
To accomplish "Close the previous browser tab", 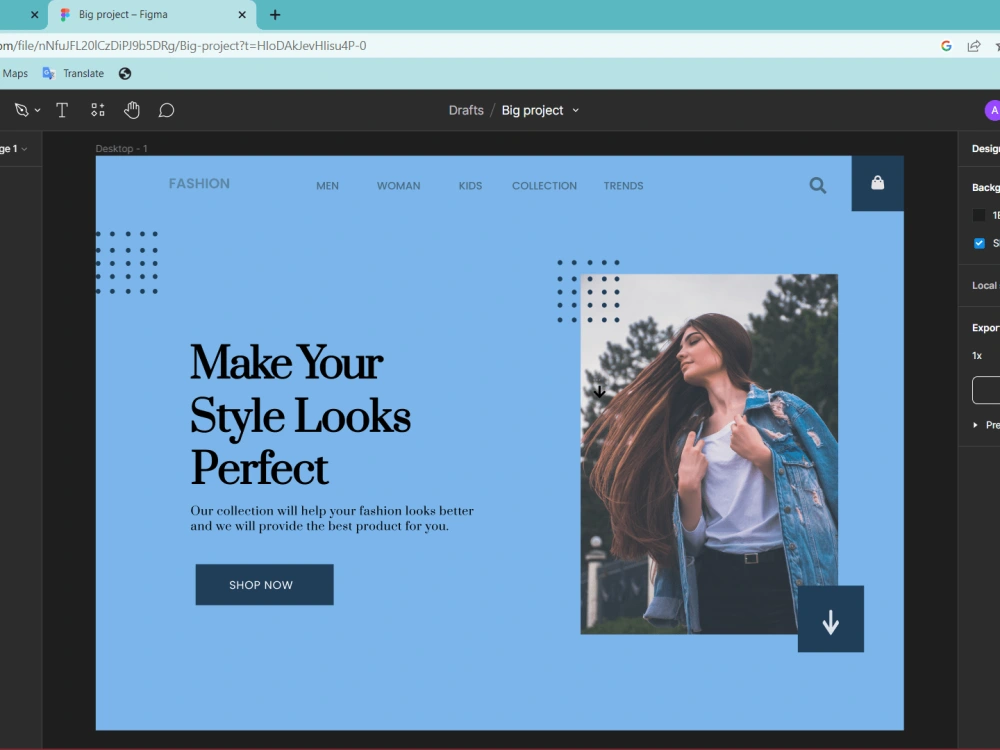I will tap(34, 15).
